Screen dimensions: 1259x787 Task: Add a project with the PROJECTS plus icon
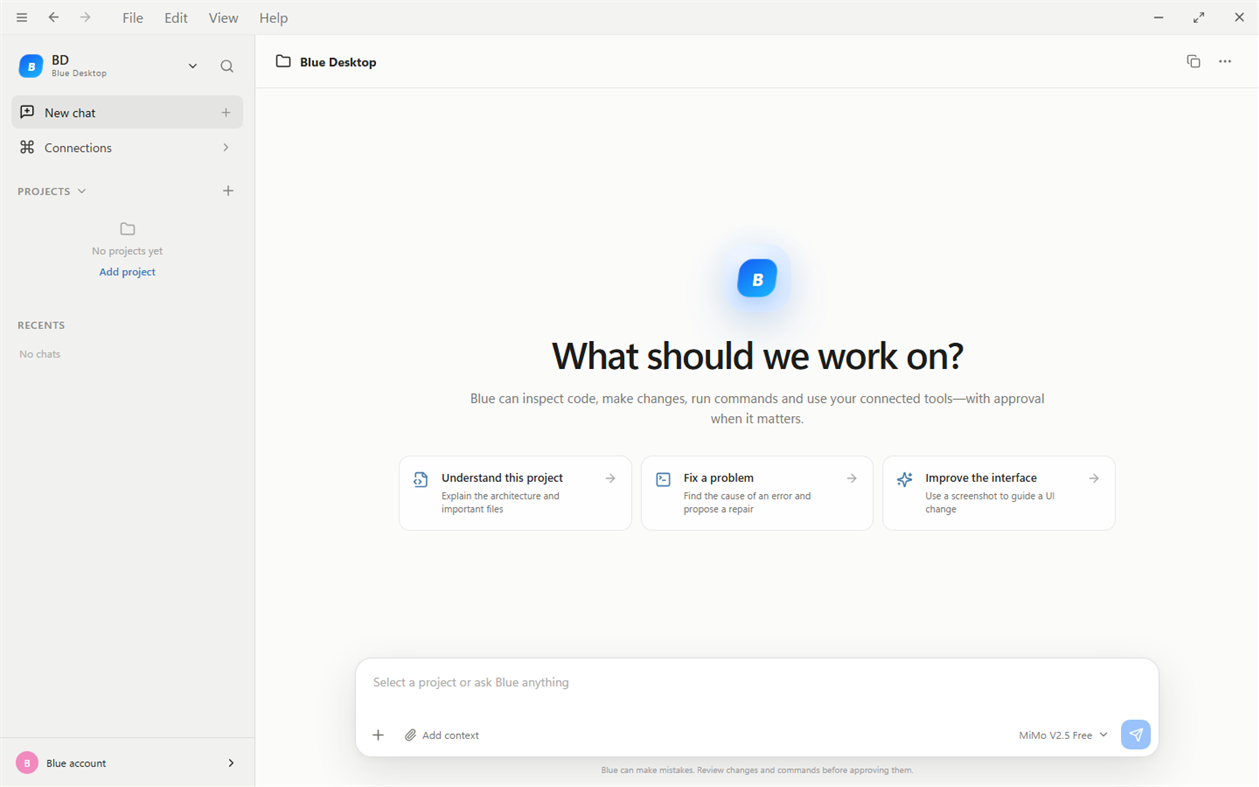click(x=228, y=190)
